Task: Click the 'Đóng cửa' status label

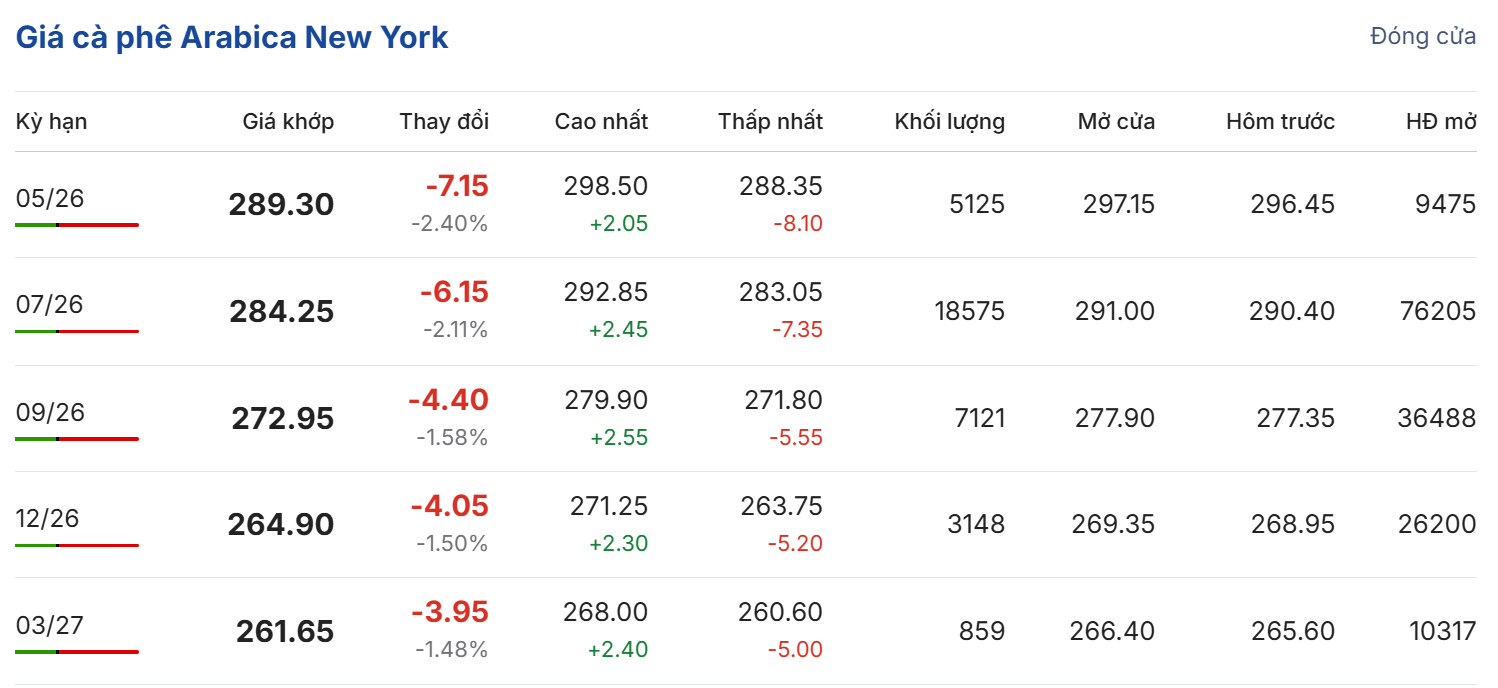Action: (1423, 37)
